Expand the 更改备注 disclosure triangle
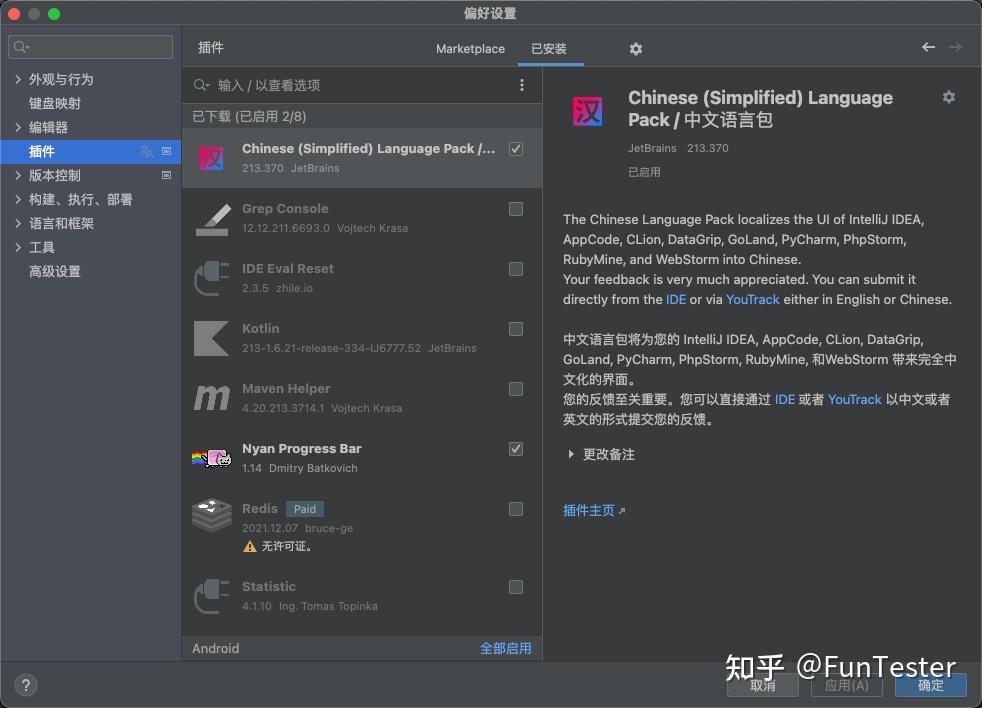This screenshot has width=982, height=708. coord(570,454)
